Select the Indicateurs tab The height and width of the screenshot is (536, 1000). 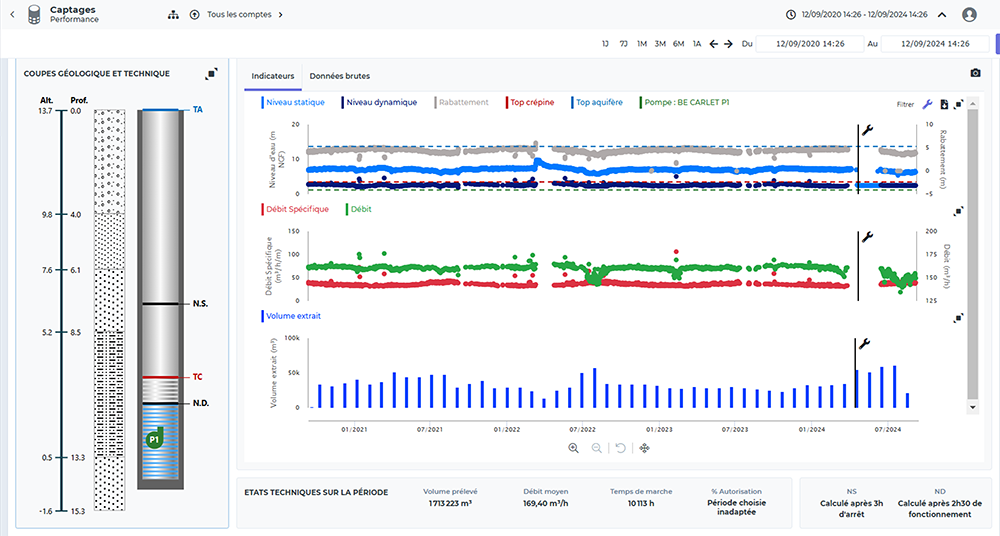pyautogui.click(x=273, y=76)
